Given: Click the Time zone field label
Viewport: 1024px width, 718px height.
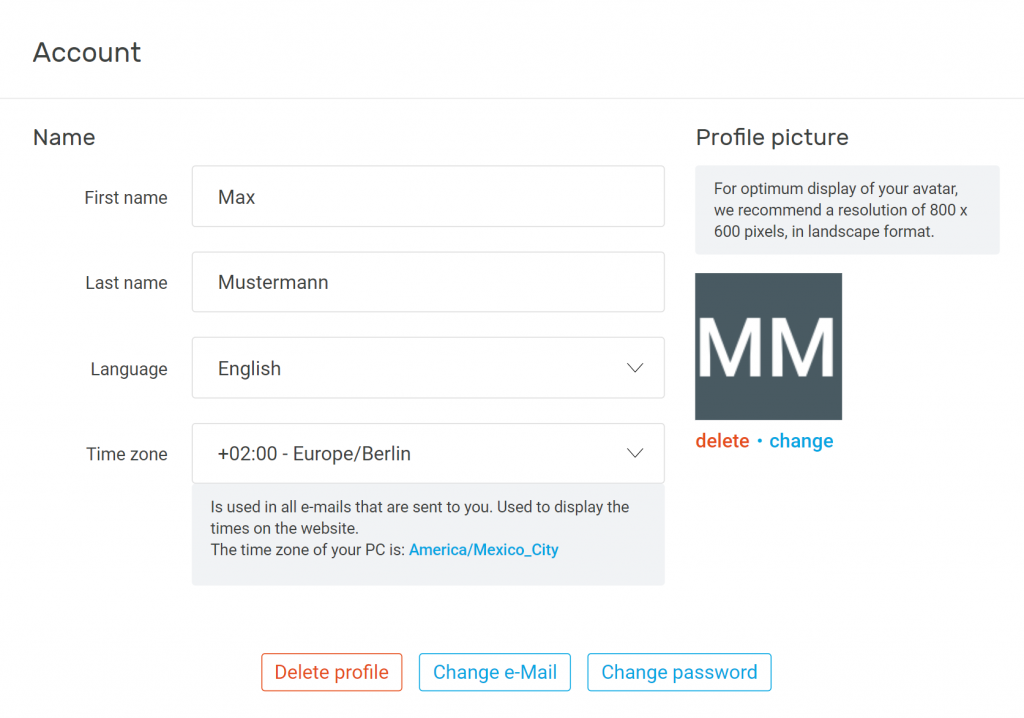Looking at the screenshot, I should coord(127,454).
